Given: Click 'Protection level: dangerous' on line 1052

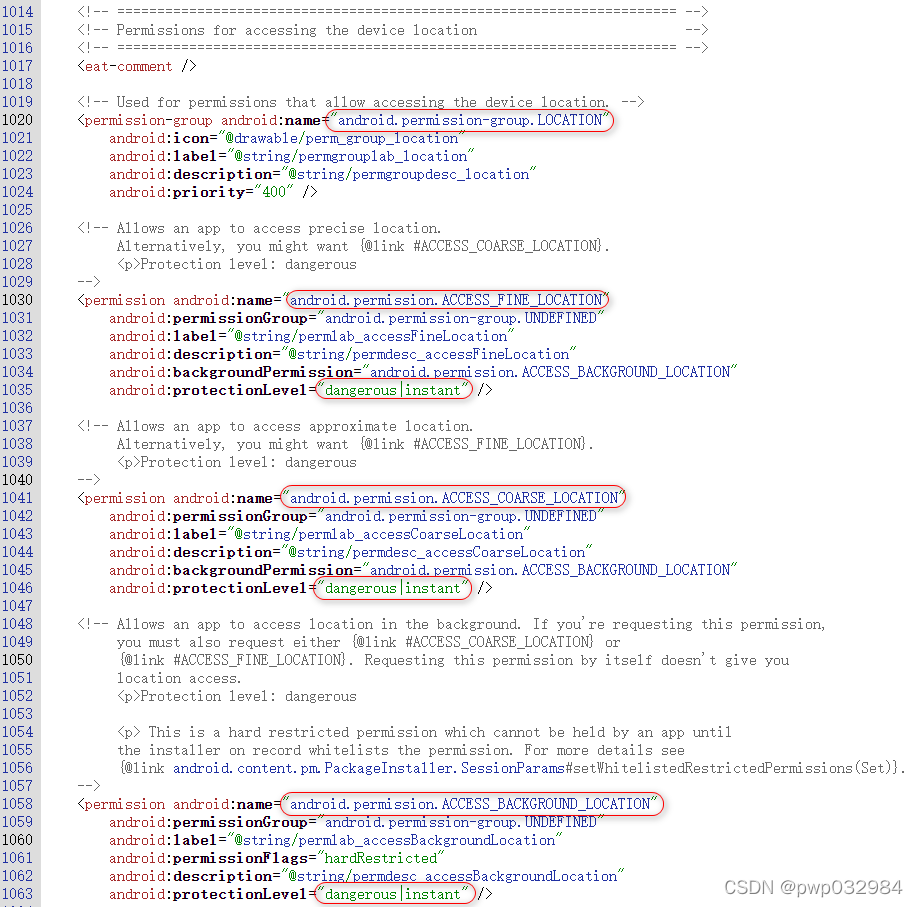Looking at the screenshot, I should (x=249, y=696).
